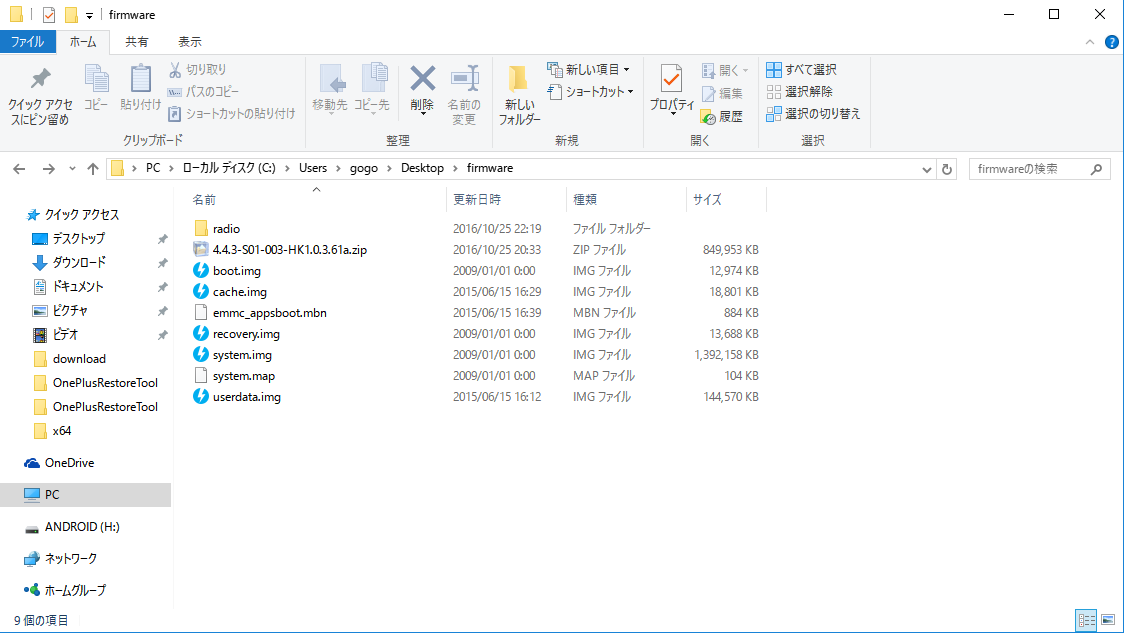1124x633 pixels.
Task: Click Select none in ribbon
Action: pos(799,92)
